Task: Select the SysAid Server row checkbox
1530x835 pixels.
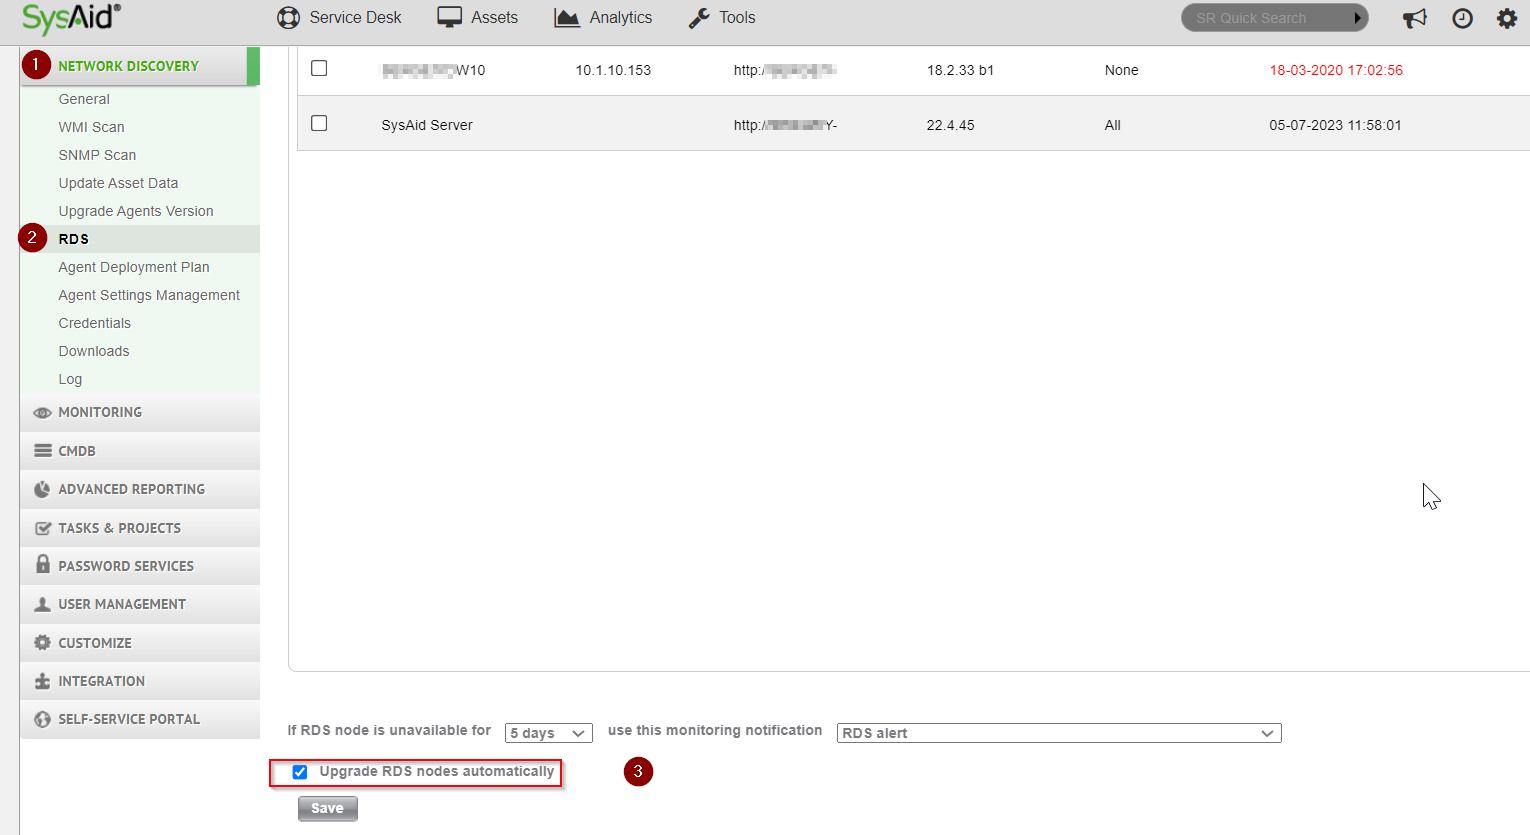Action: (319, 123)
